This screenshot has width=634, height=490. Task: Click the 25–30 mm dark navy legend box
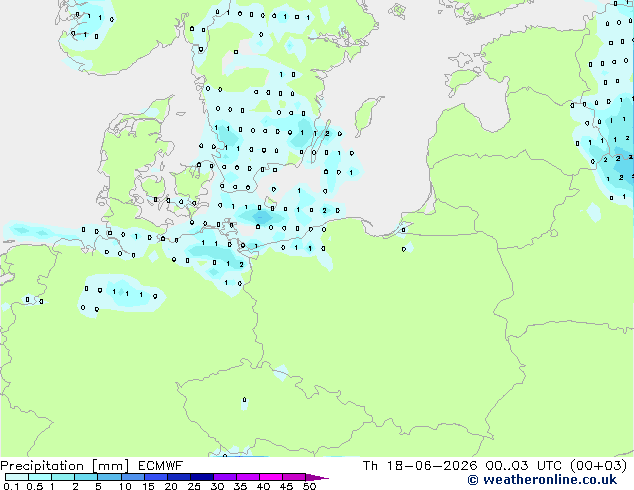point(201,477)
